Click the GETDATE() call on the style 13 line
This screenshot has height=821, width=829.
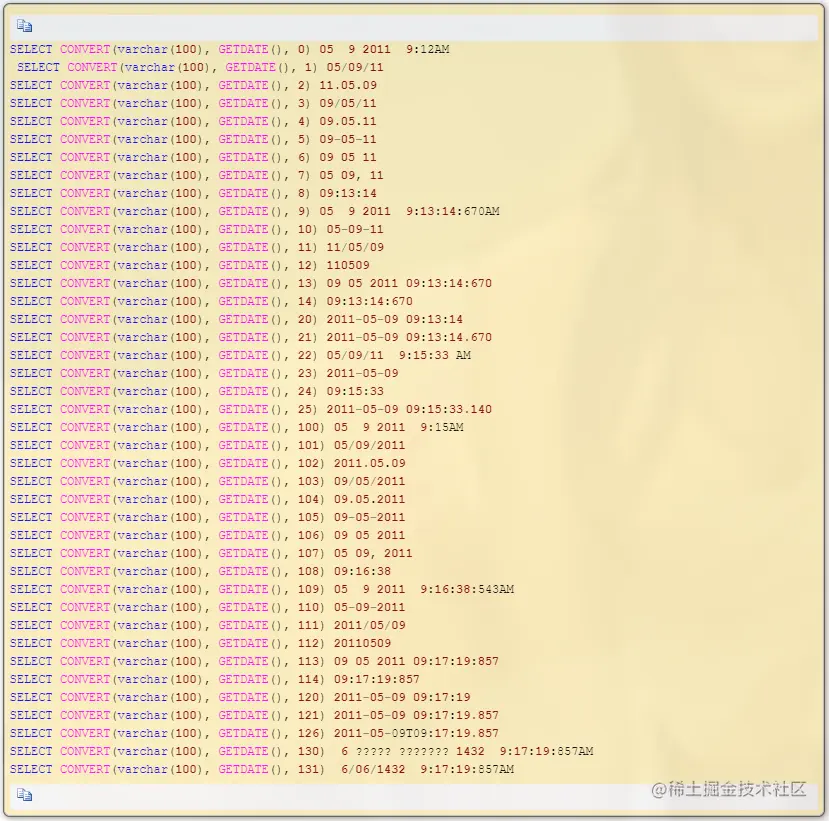tap(243, 283)
